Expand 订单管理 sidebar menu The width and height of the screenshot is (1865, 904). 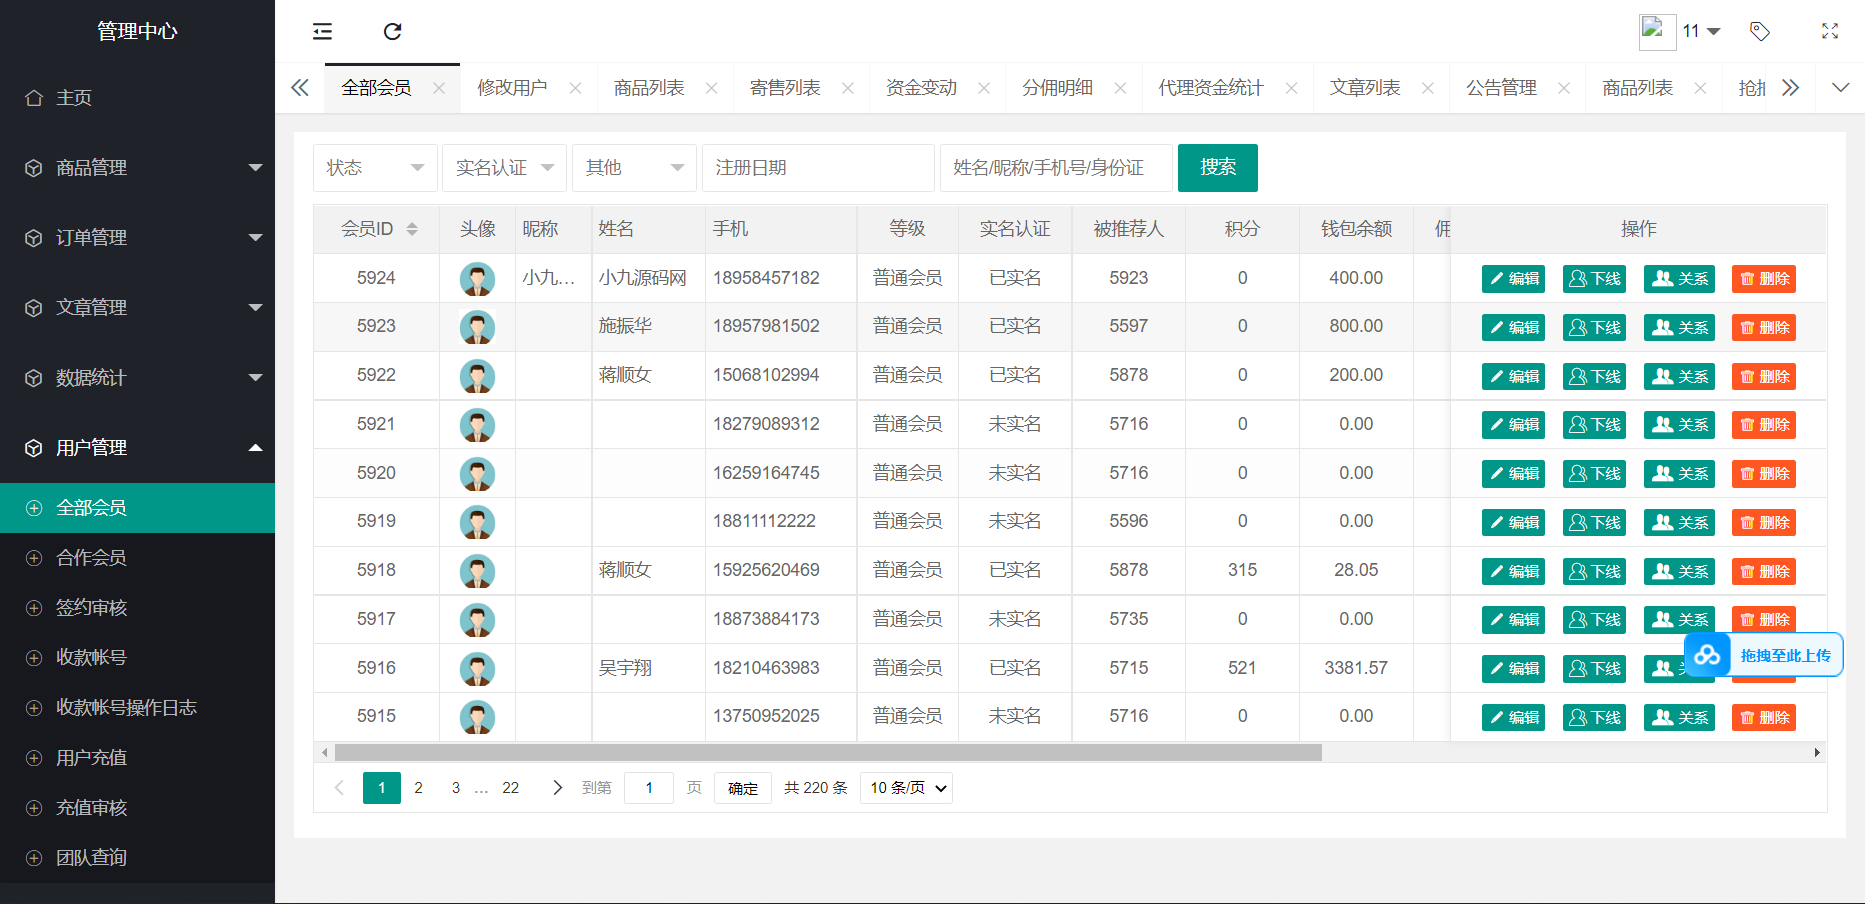click(137, 238)
